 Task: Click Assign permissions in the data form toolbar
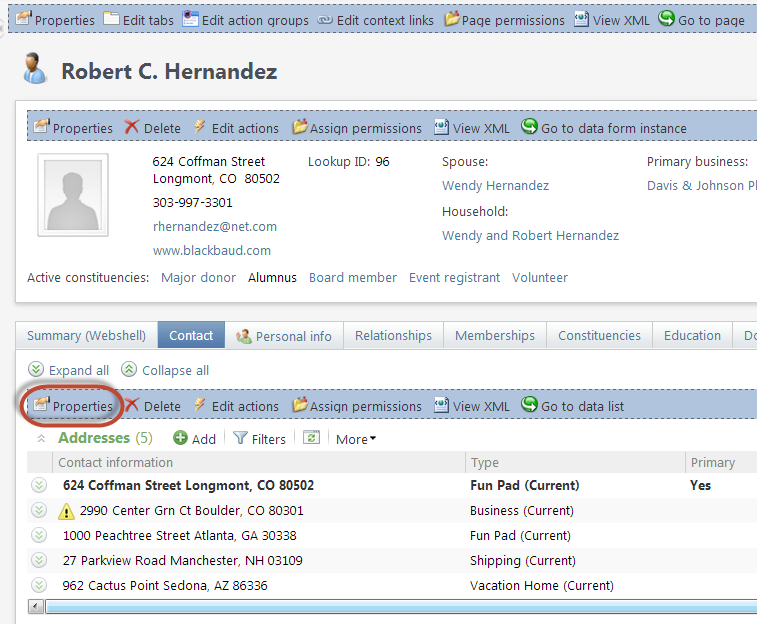357,128
